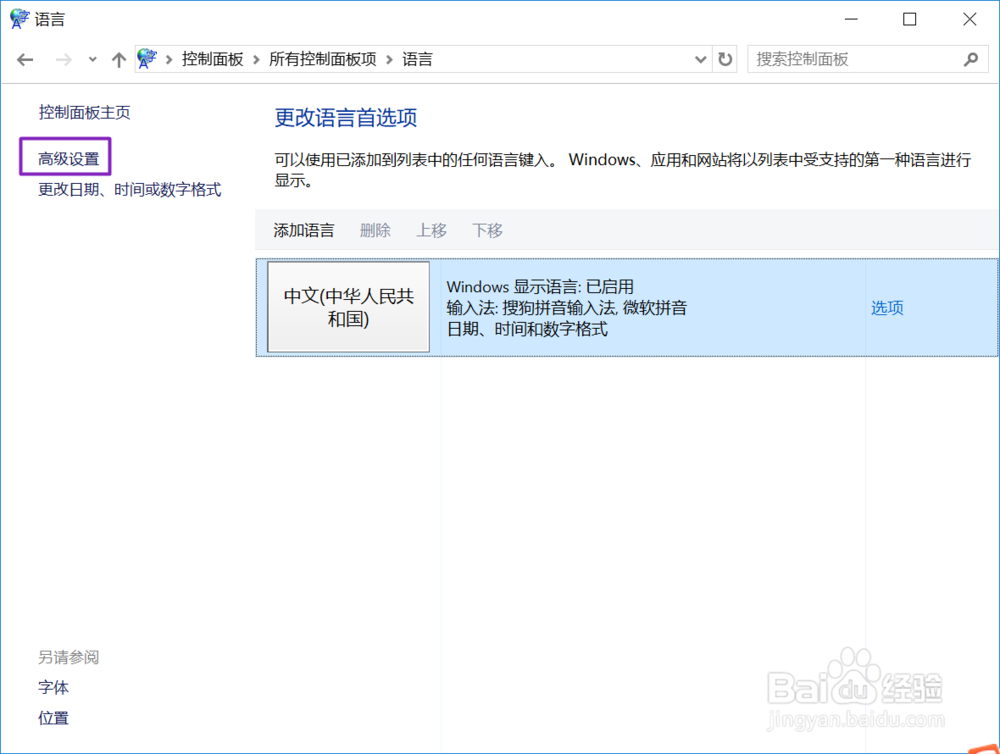The width and height of the screenshot is (1000, 754).
Task: Click the Language globe icon in title bar
Action: pyautogui.click(x=17, y=18)
